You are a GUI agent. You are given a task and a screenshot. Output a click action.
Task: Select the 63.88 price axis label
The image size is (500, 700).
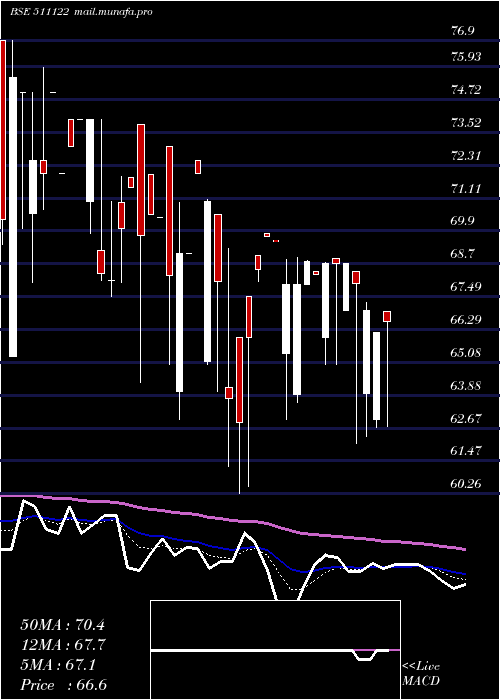pos(466,386)
